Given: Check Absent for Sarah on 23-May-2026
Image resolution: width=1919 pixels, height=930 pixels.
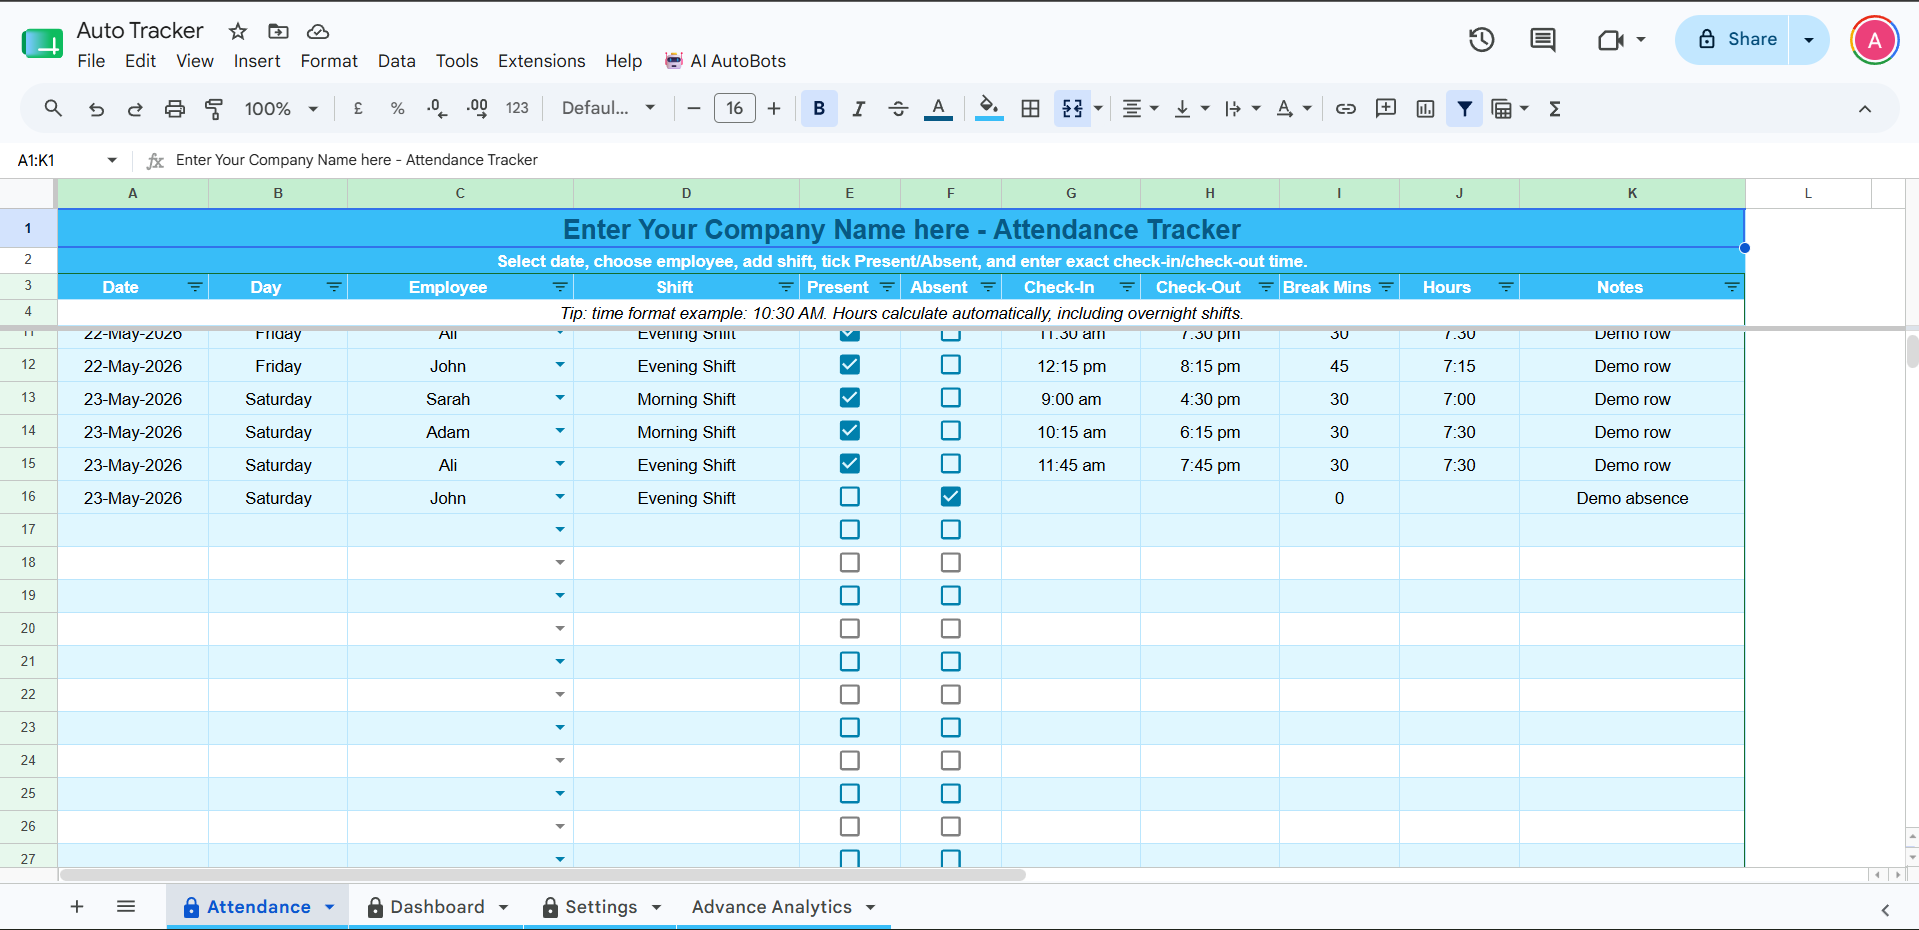Looking at the screenshot, I should tap(951, 398).
